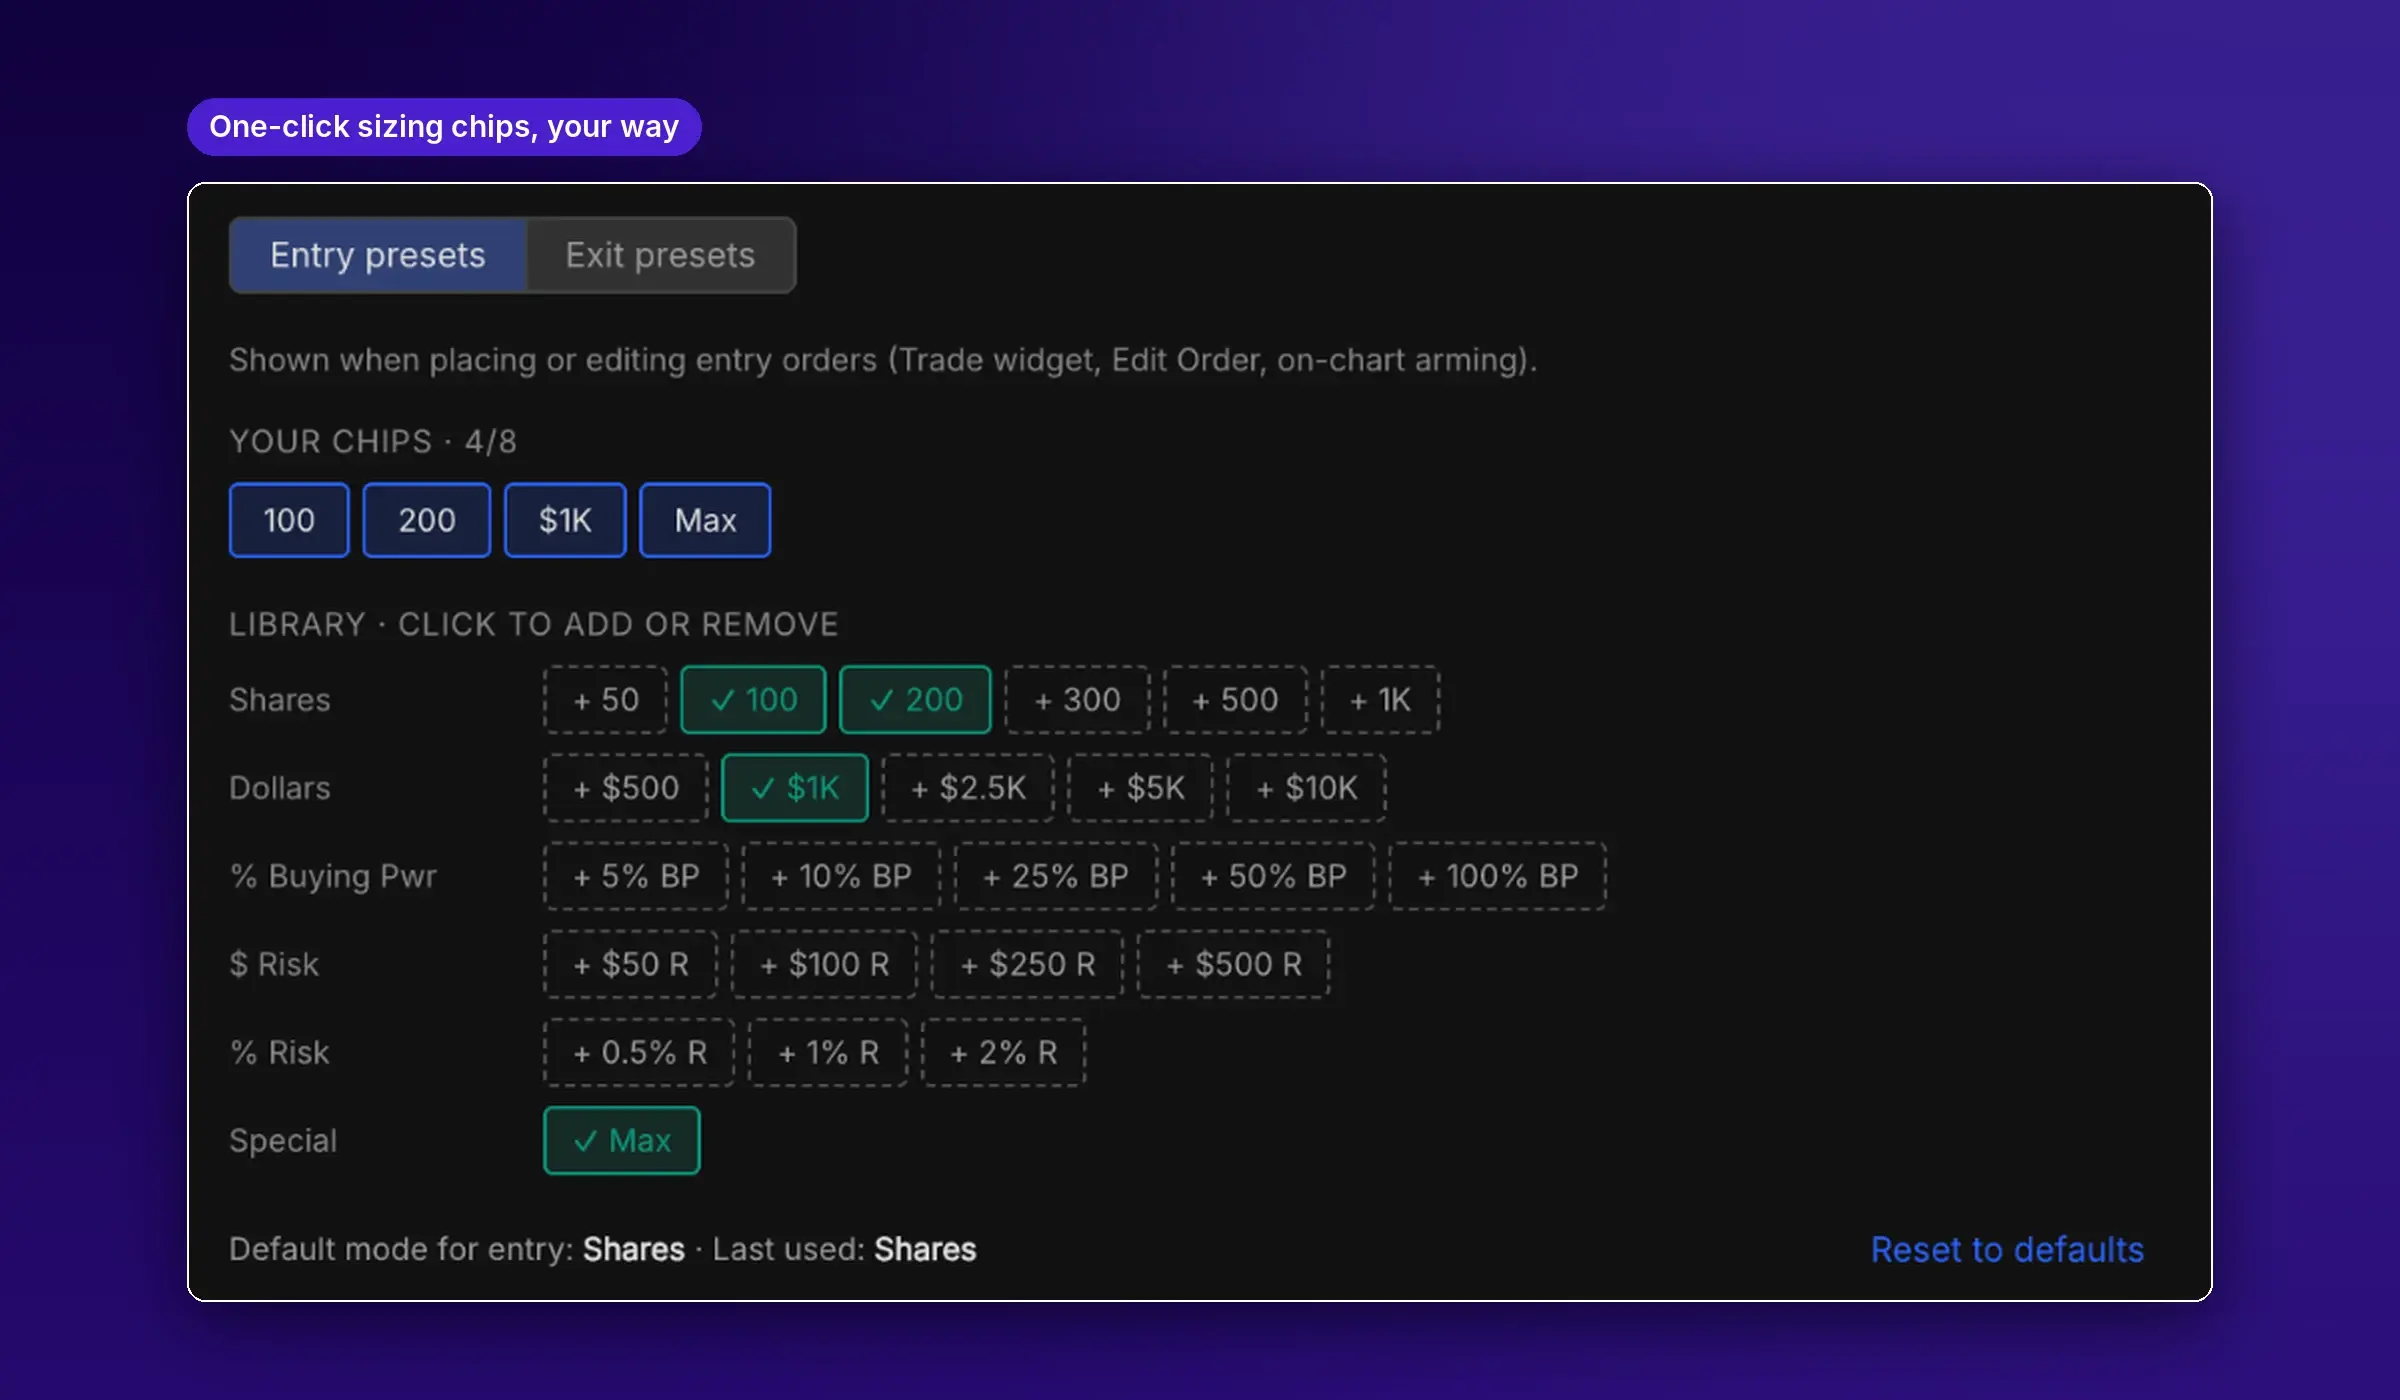Select the 200 chip under Your Chips
Screen dimensions: 2400x1400
coord(427,520)
